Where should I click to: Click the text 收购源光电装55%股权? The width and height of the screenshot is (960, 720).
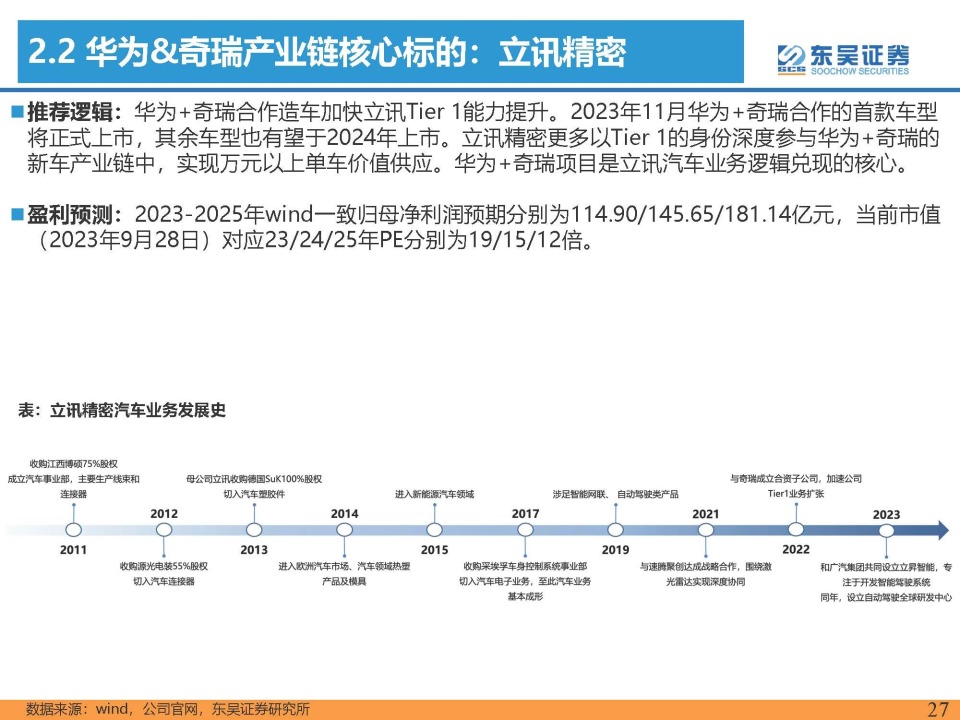pyautogui.click(x=164, y=566)
